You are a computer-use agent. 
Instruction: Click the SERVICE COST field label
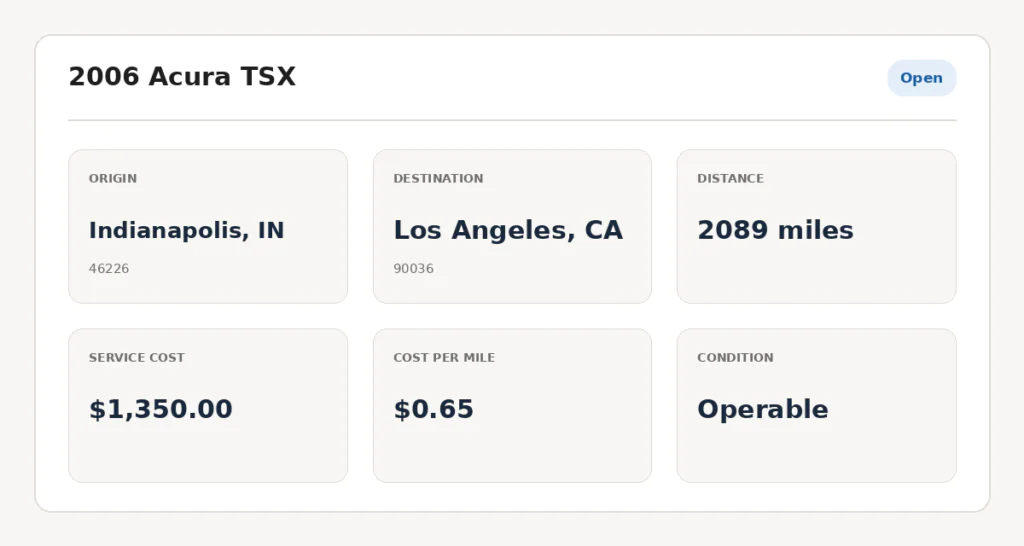click(136, 357)
